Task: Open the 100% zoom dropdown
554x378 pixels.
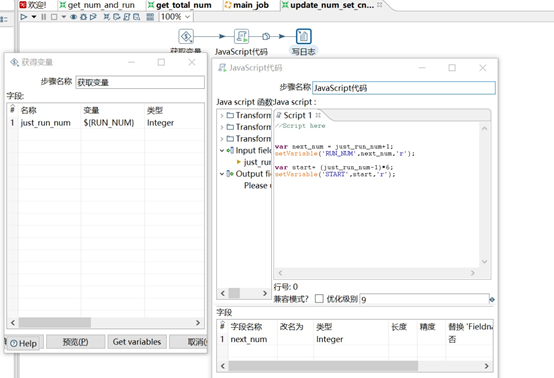Action: coord(188,17)
